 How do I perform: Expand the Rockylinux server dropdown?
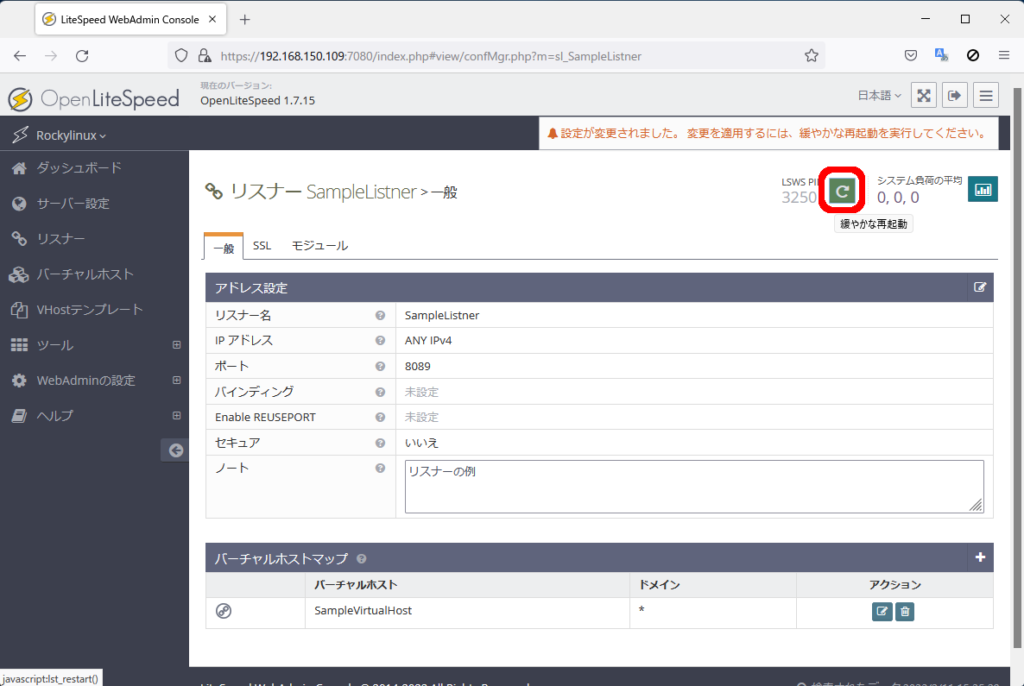click(70, 135)
